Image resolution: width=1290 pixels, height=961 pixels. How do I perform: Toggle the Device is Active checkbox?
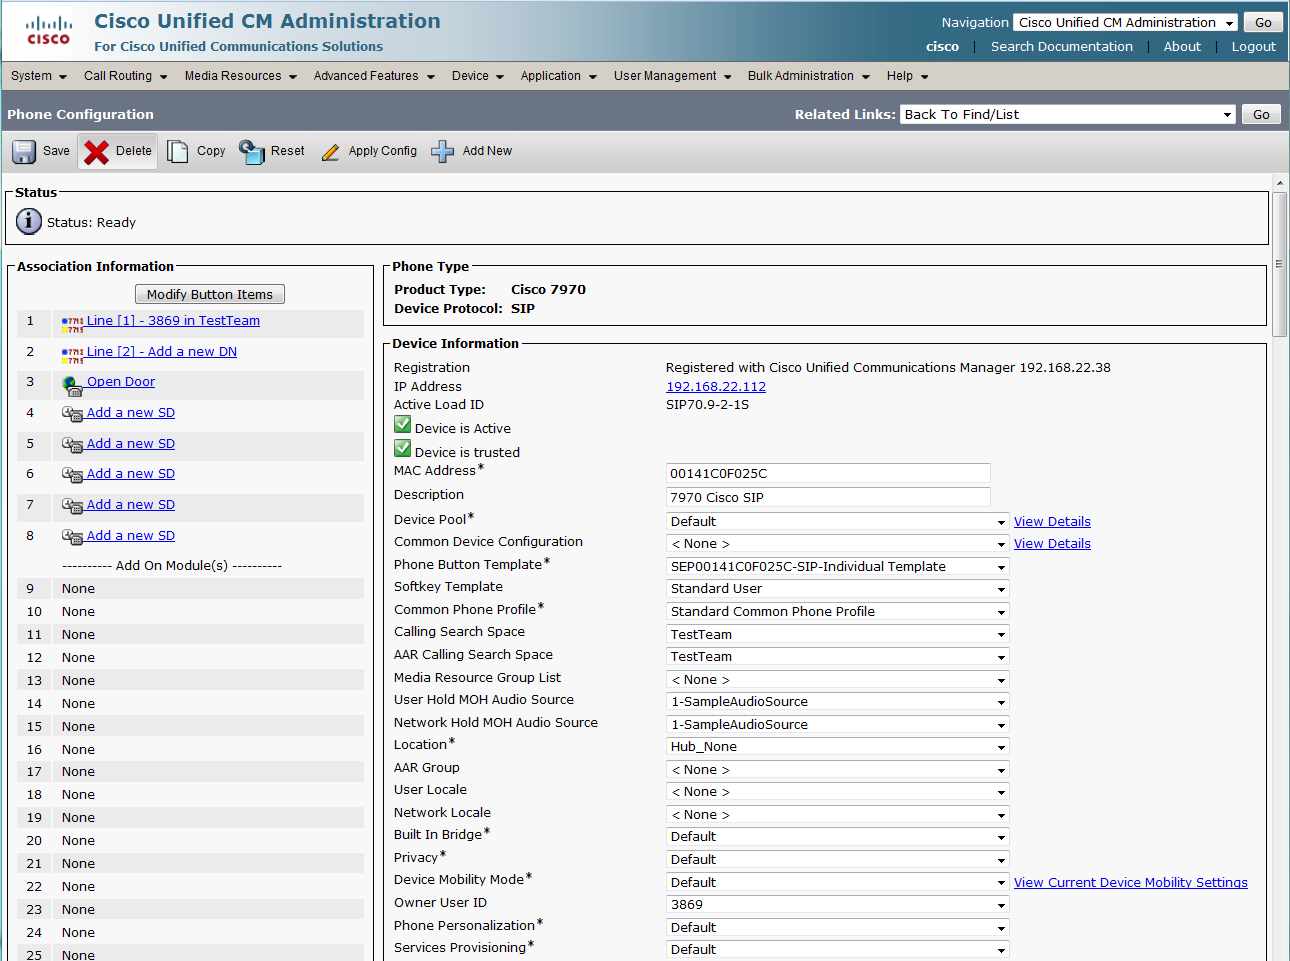403,425
